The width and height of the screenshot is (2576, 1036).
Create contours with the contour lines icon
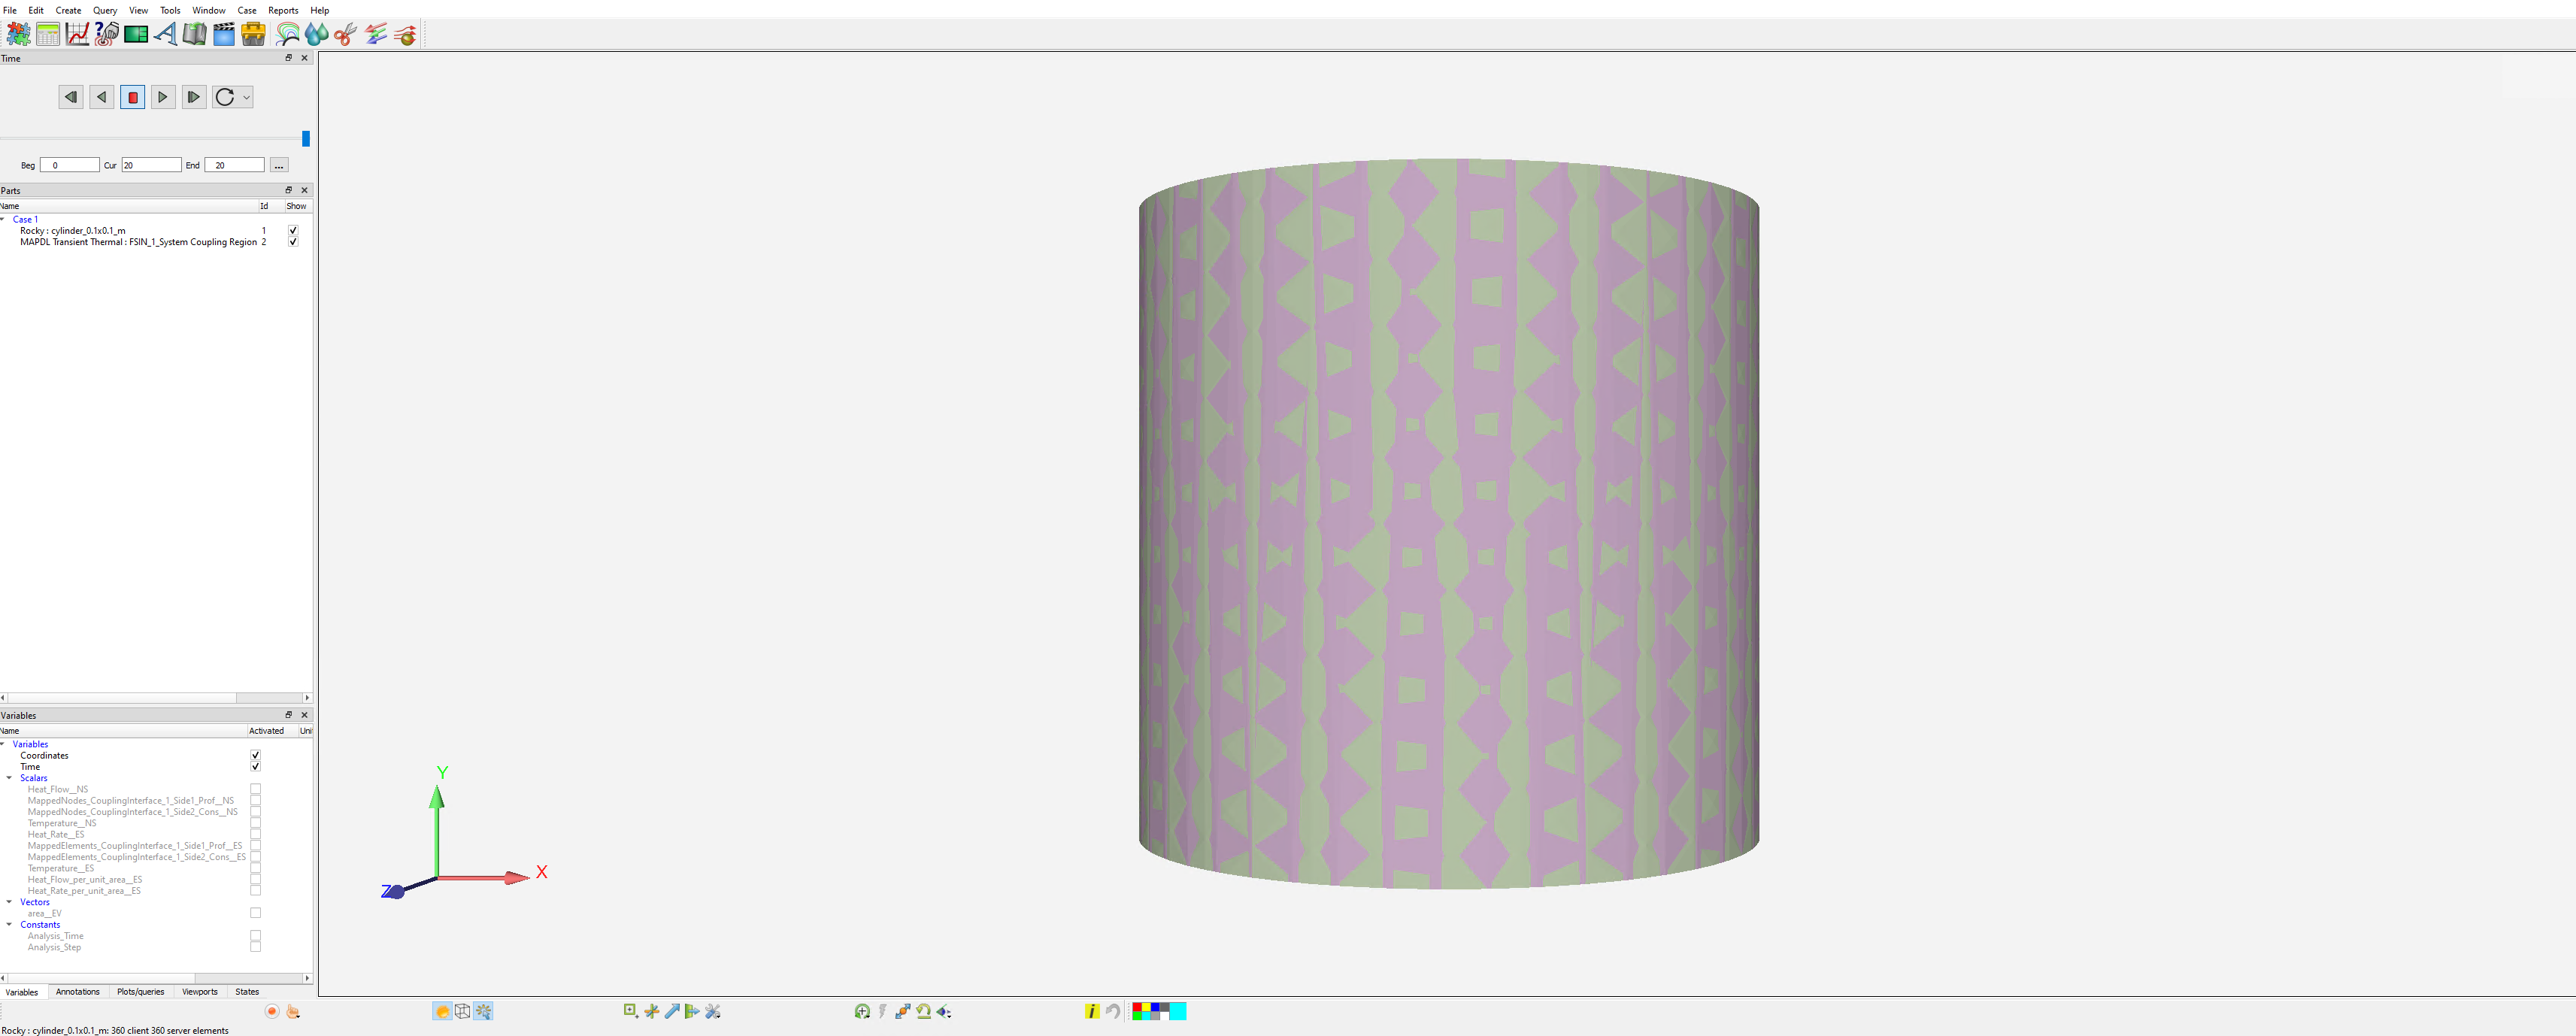tap(288, 34)
